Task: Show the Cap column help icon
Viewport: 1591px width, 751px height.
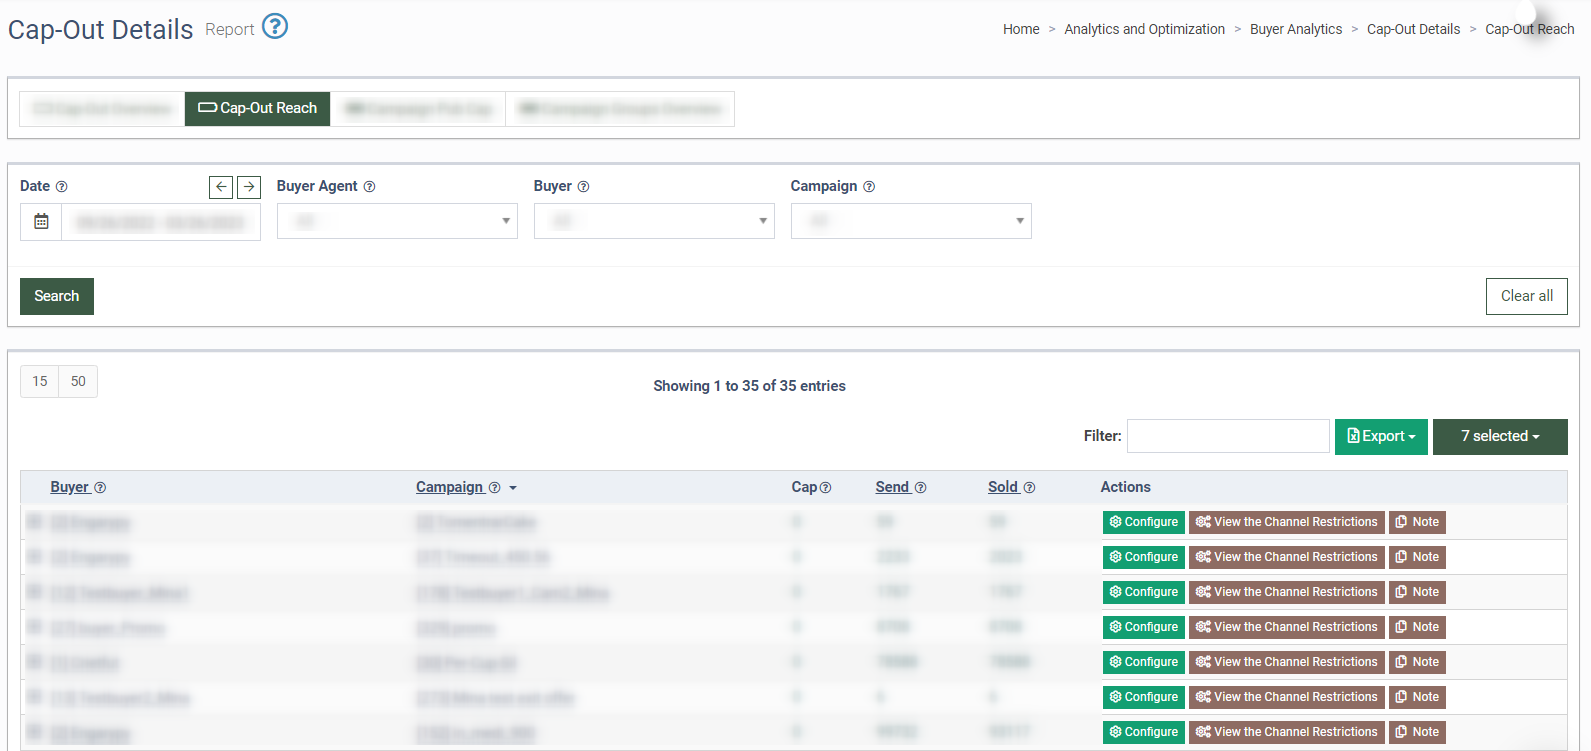Action: (x=825, y=488)
